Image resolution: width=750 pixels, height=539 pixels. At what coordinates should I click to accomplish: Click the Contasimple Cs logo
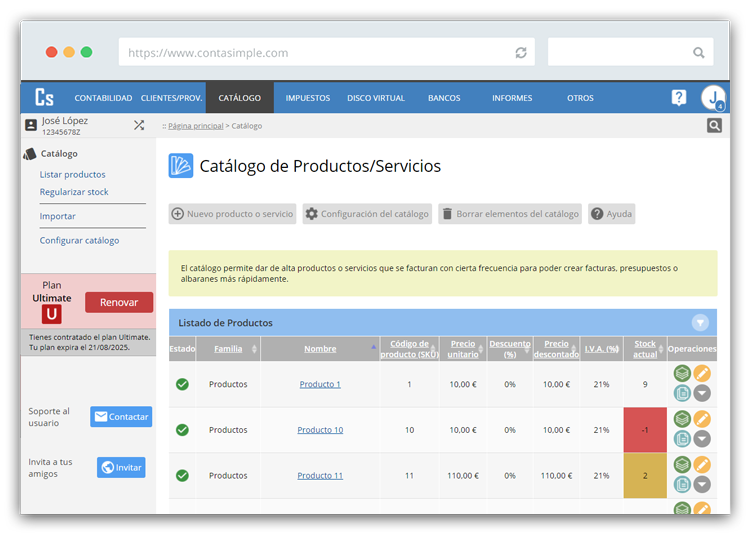click(44, 98)
